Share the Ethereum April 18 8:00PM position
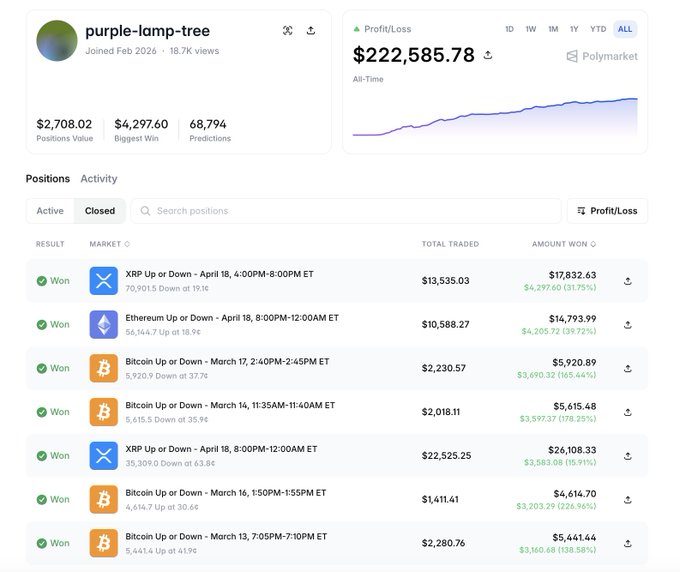The width and height of the screenshot is (680, 572). click(x=628, y=324)
